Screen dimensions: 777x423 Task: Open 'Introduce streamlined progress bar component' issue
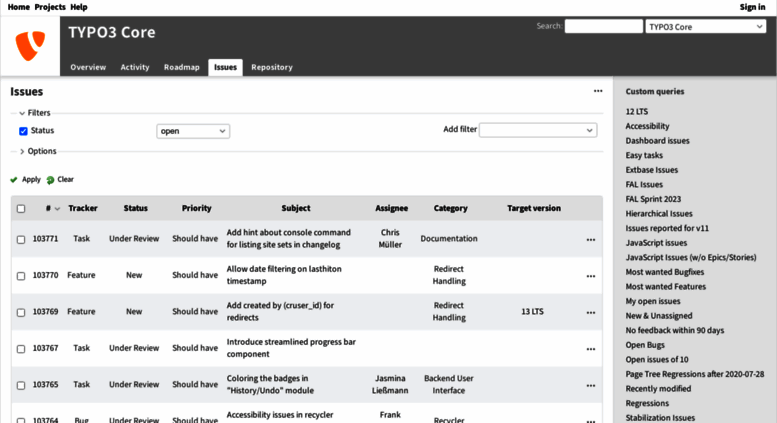coord(291,348)
